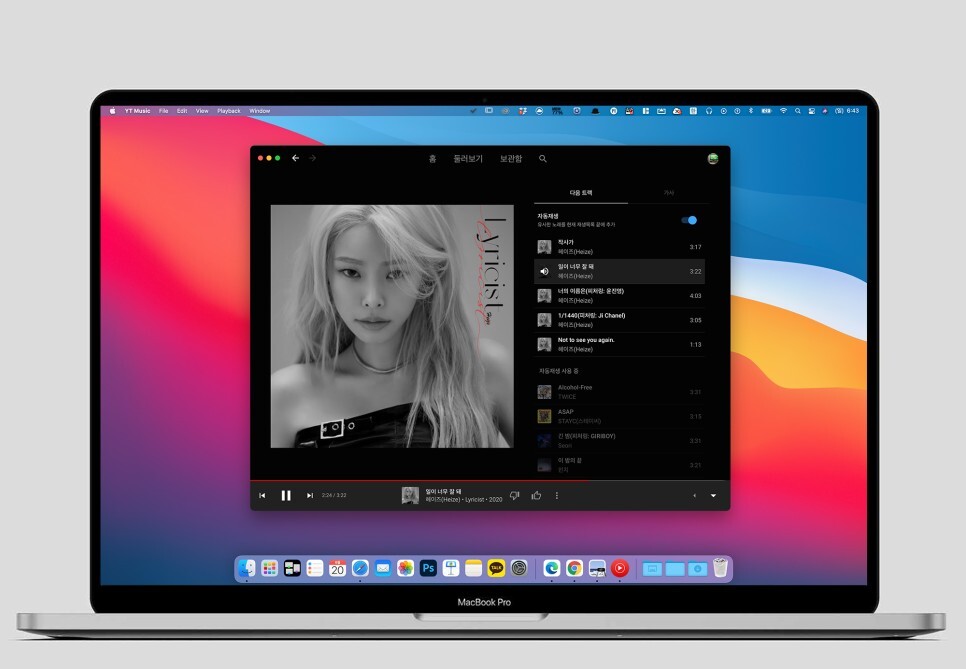Viewport: 966px width, 669px height.
Task: Open the YT Music menu in menu bar
Action: coord(137,111)
